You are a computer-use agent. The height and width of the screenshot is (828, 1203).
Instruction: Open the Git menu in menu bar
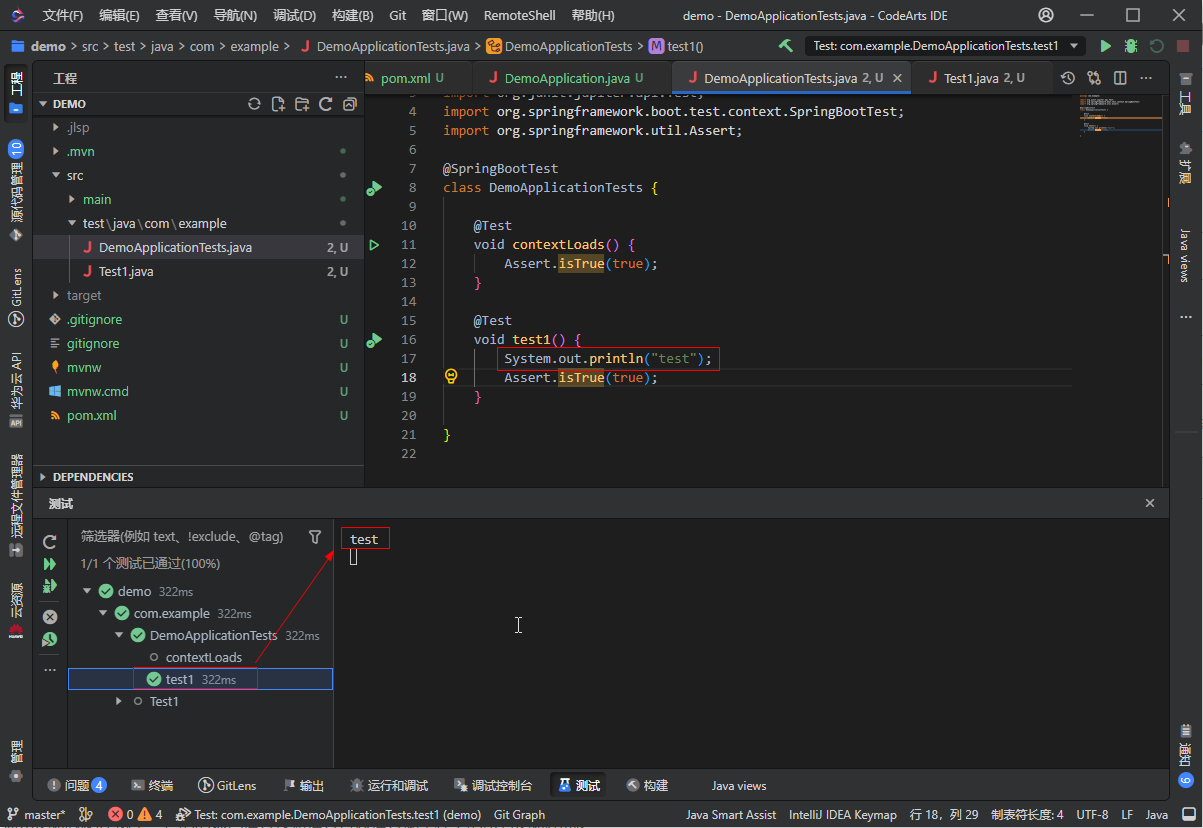(397, 16)
